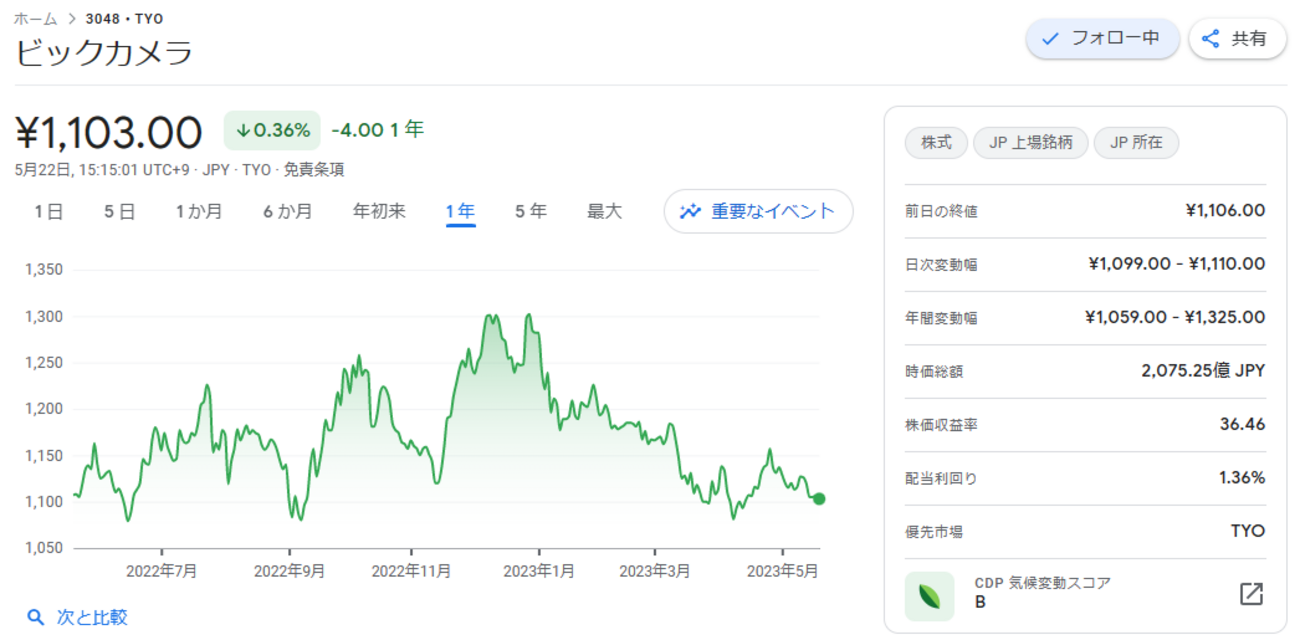Click the green endpoint dot on chart
Viewport: 1300px width, 640px height.
pos(819,499)
